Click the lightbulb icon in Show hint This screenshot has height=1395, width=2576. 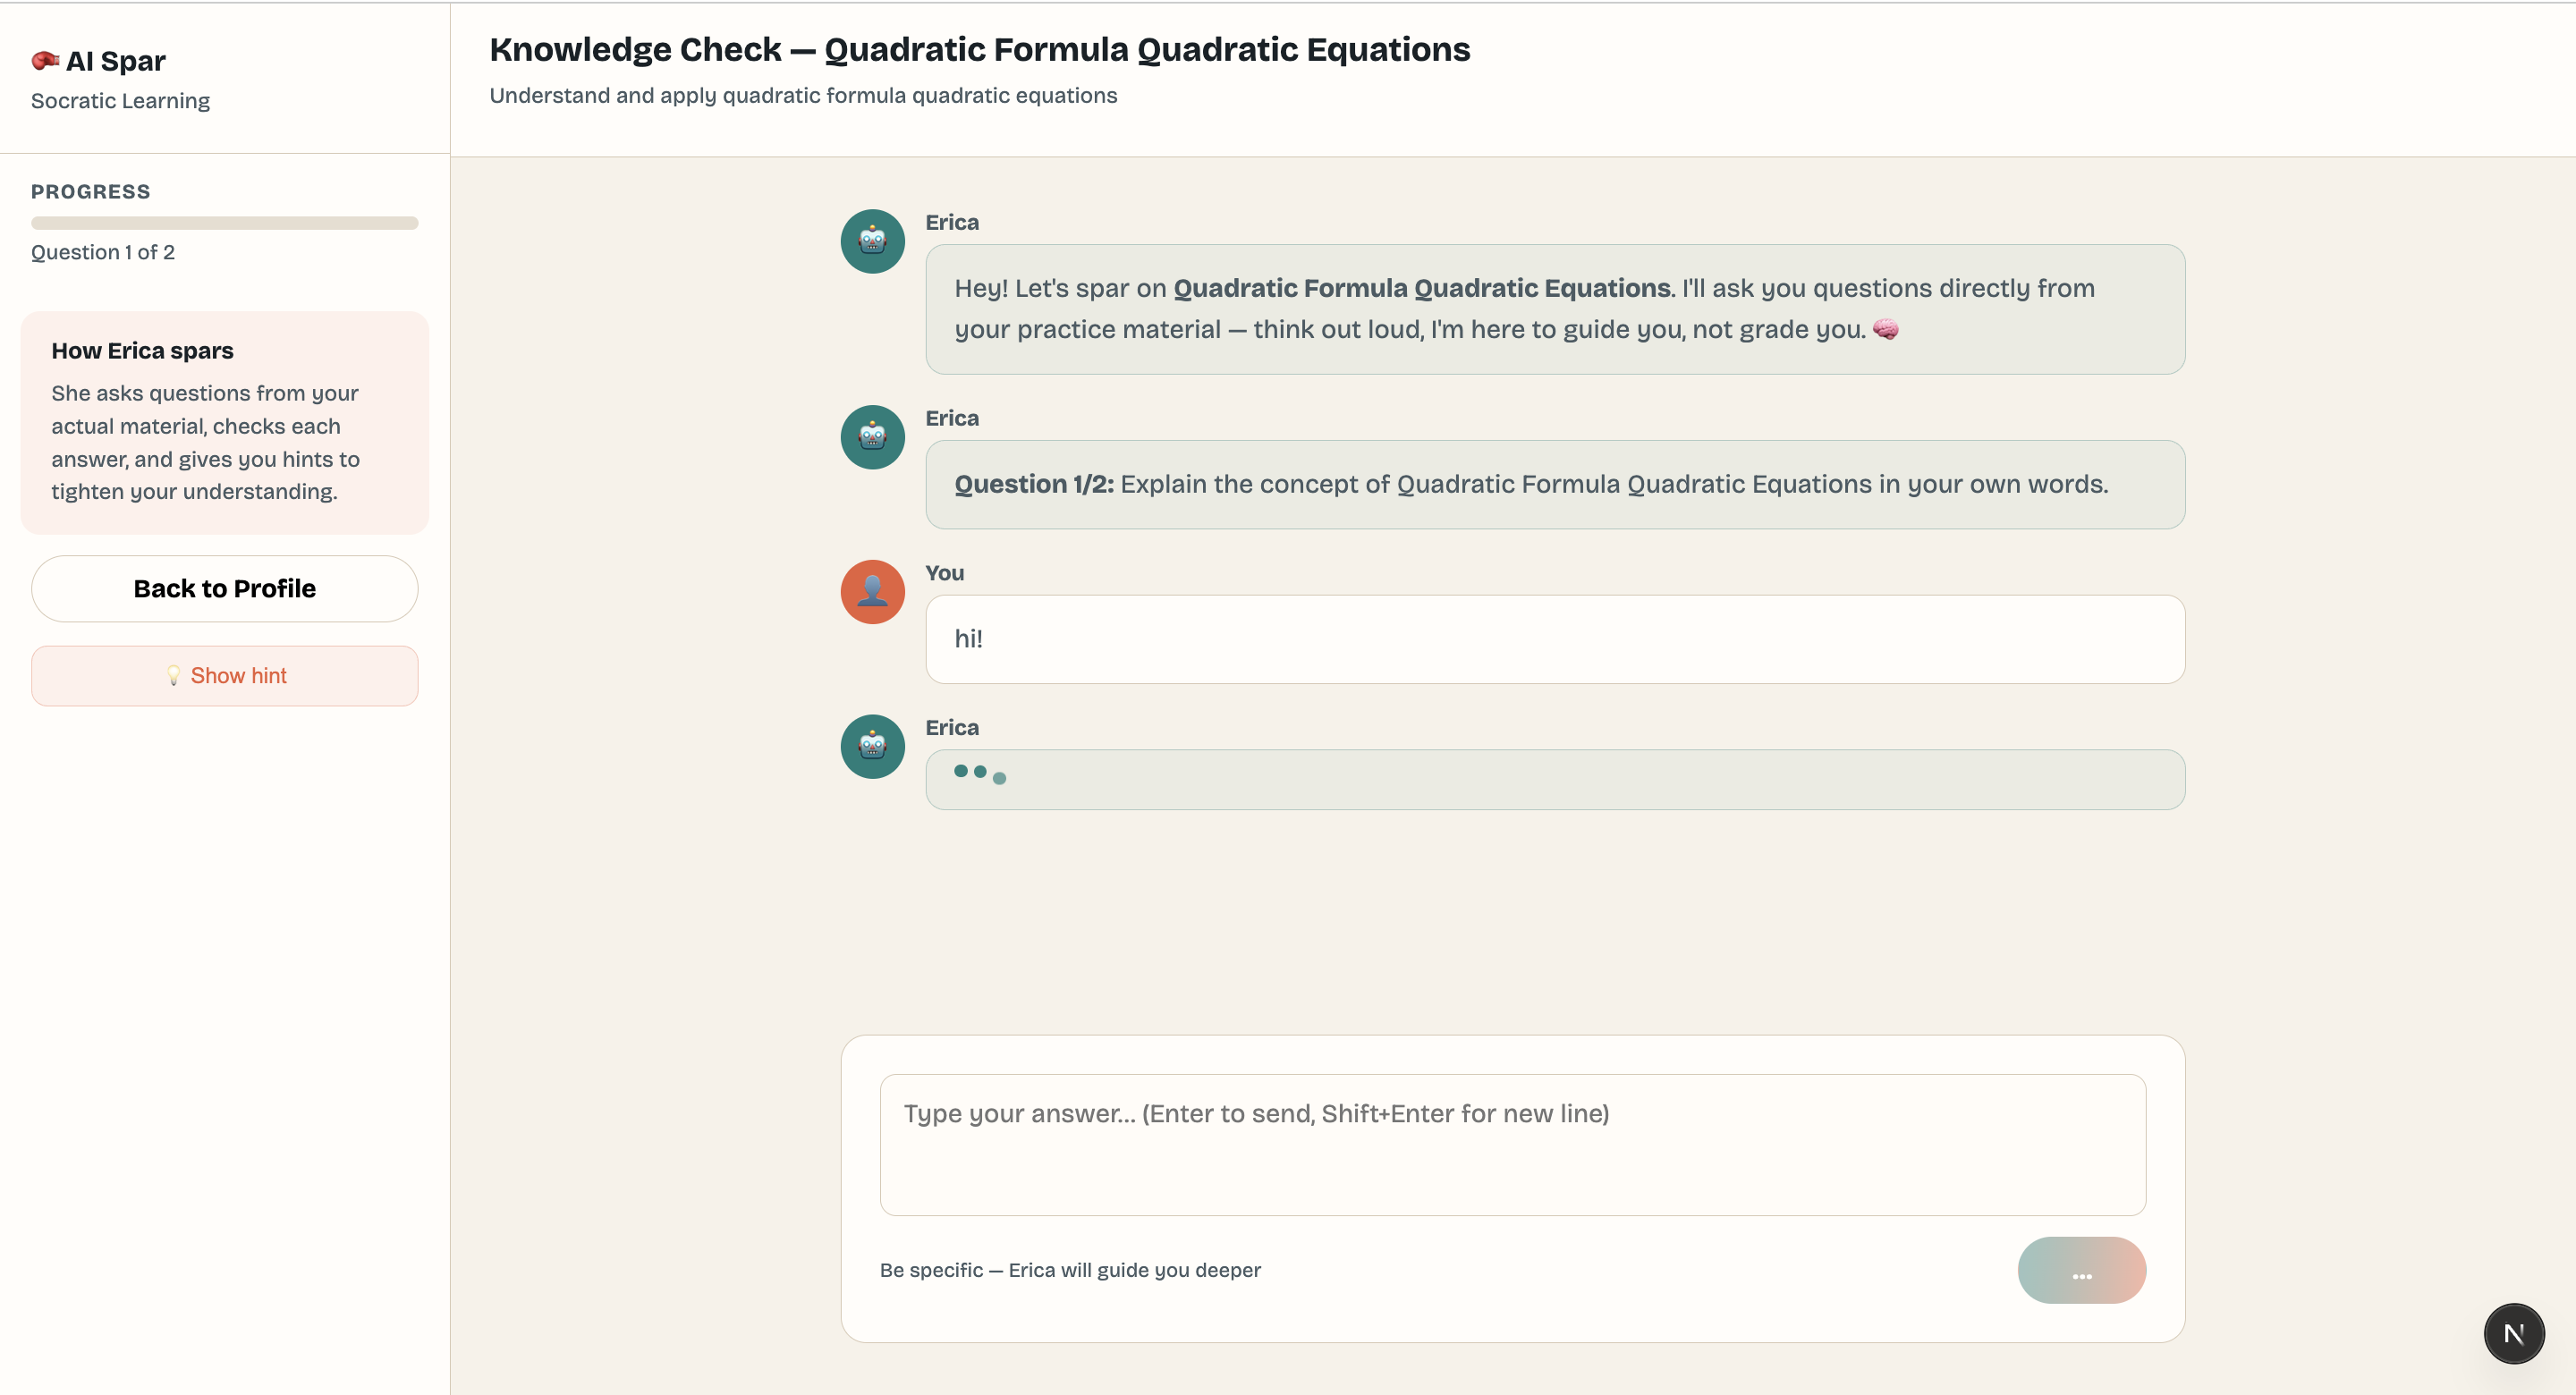pyautogui.click(x=173, y=676)
